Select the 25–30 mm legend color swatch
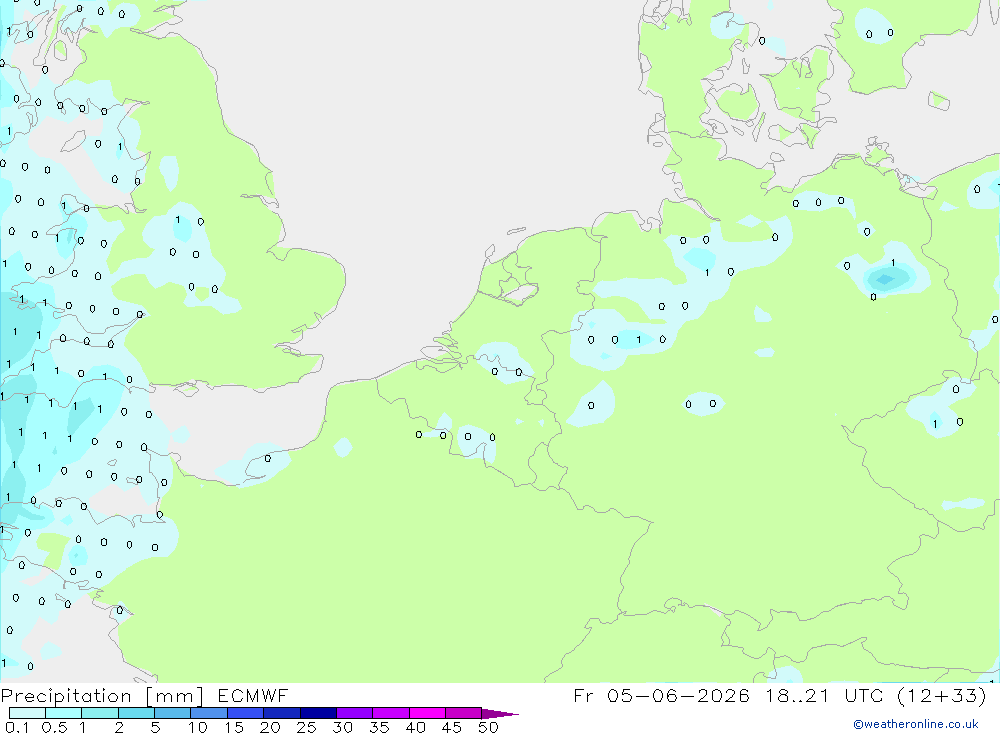The height and width of the screenshot is (733, 1000). (318, 713)
